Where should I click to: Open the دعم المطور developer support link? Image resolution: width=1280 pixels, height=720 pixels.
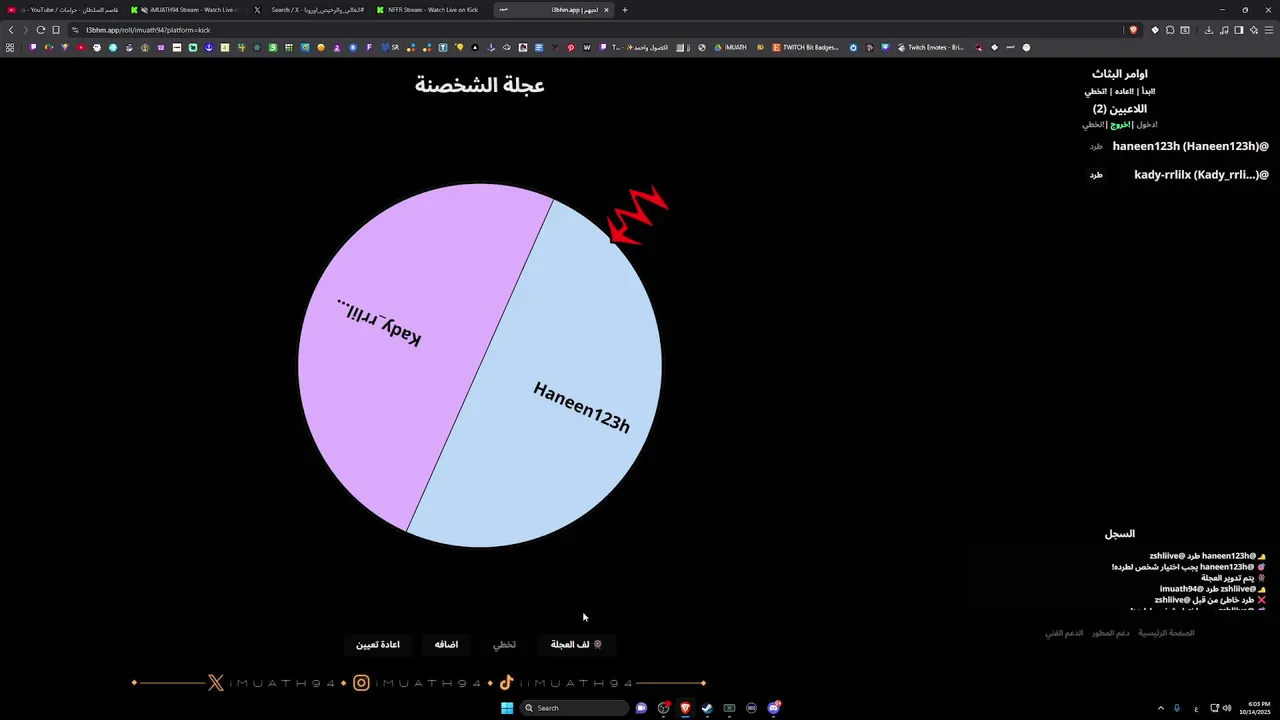tap(1110, 633)
